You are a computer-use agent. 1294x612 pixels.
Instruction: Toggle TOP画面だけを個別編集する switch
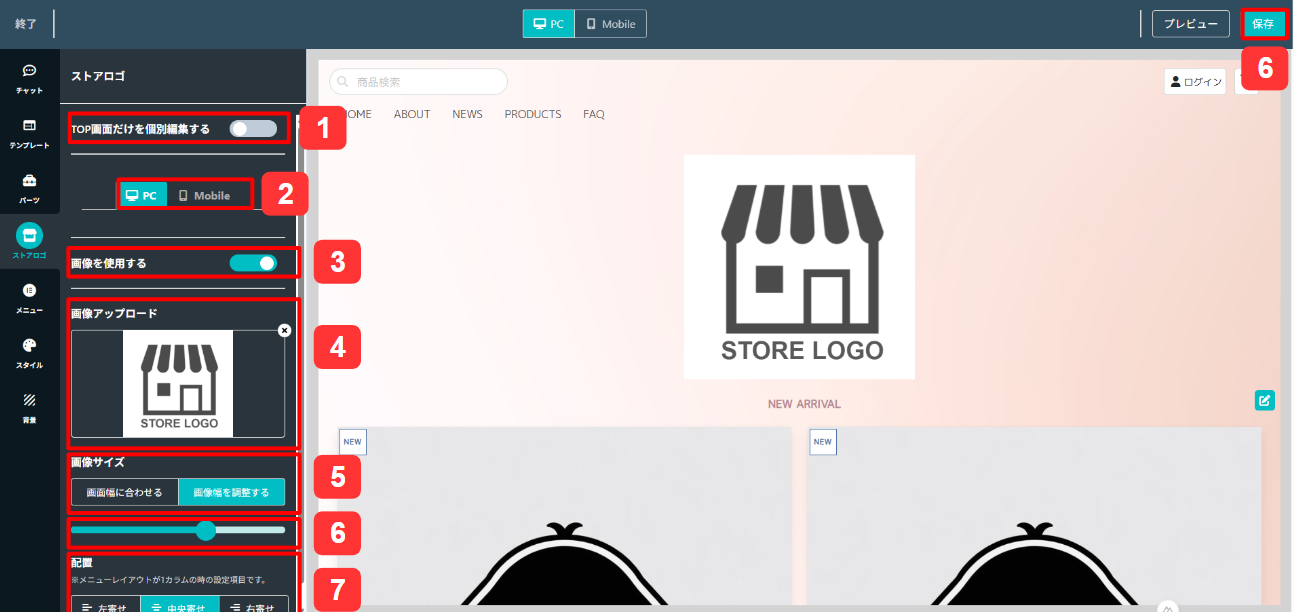pos(253,128)
